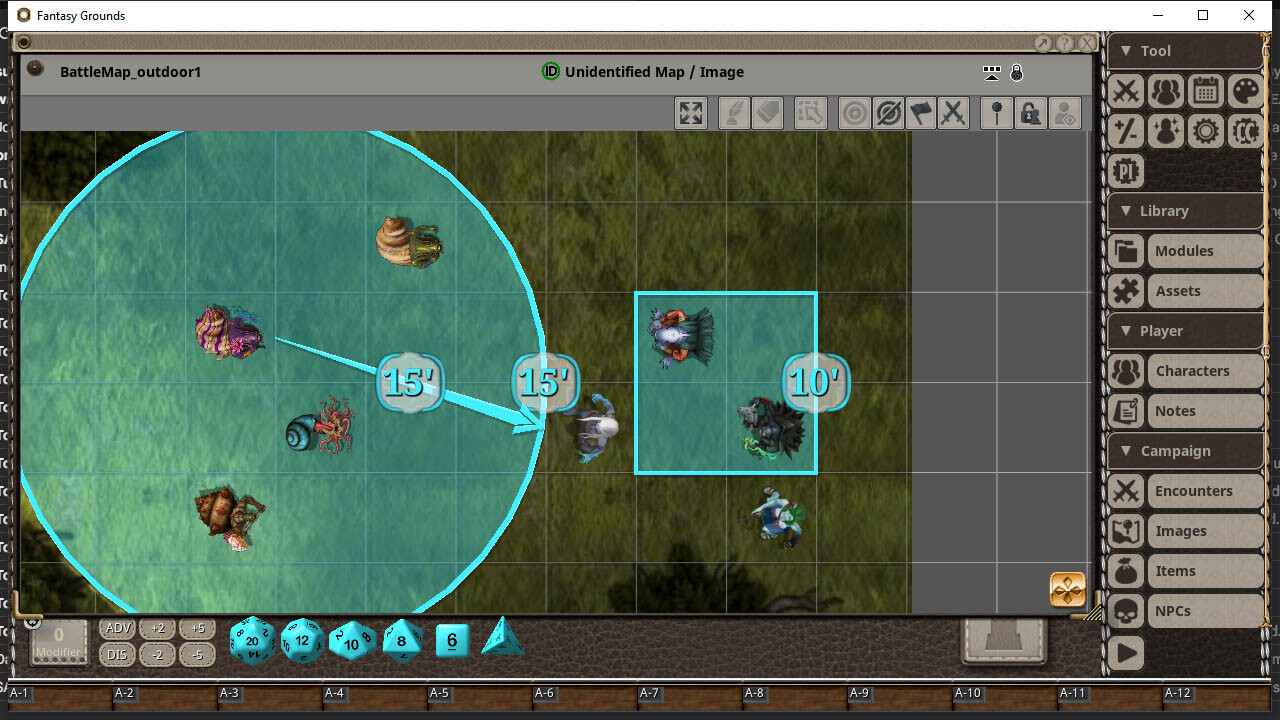Toggle the -2 modifier button
Viewport: 1280px width, 720px height.
tap(157, 655)
